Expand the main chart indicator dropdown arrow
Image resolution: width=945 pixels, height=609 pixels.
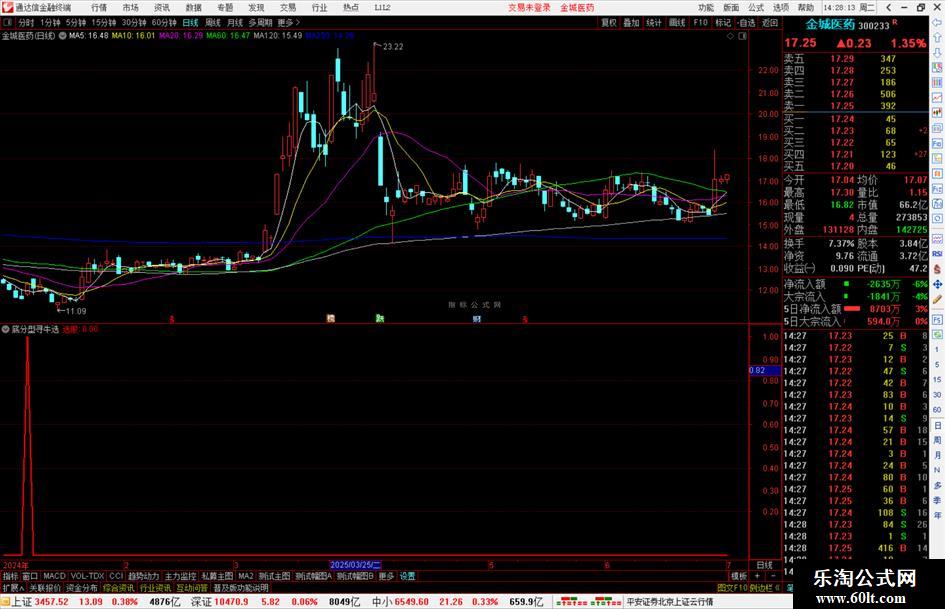(62, 36)
